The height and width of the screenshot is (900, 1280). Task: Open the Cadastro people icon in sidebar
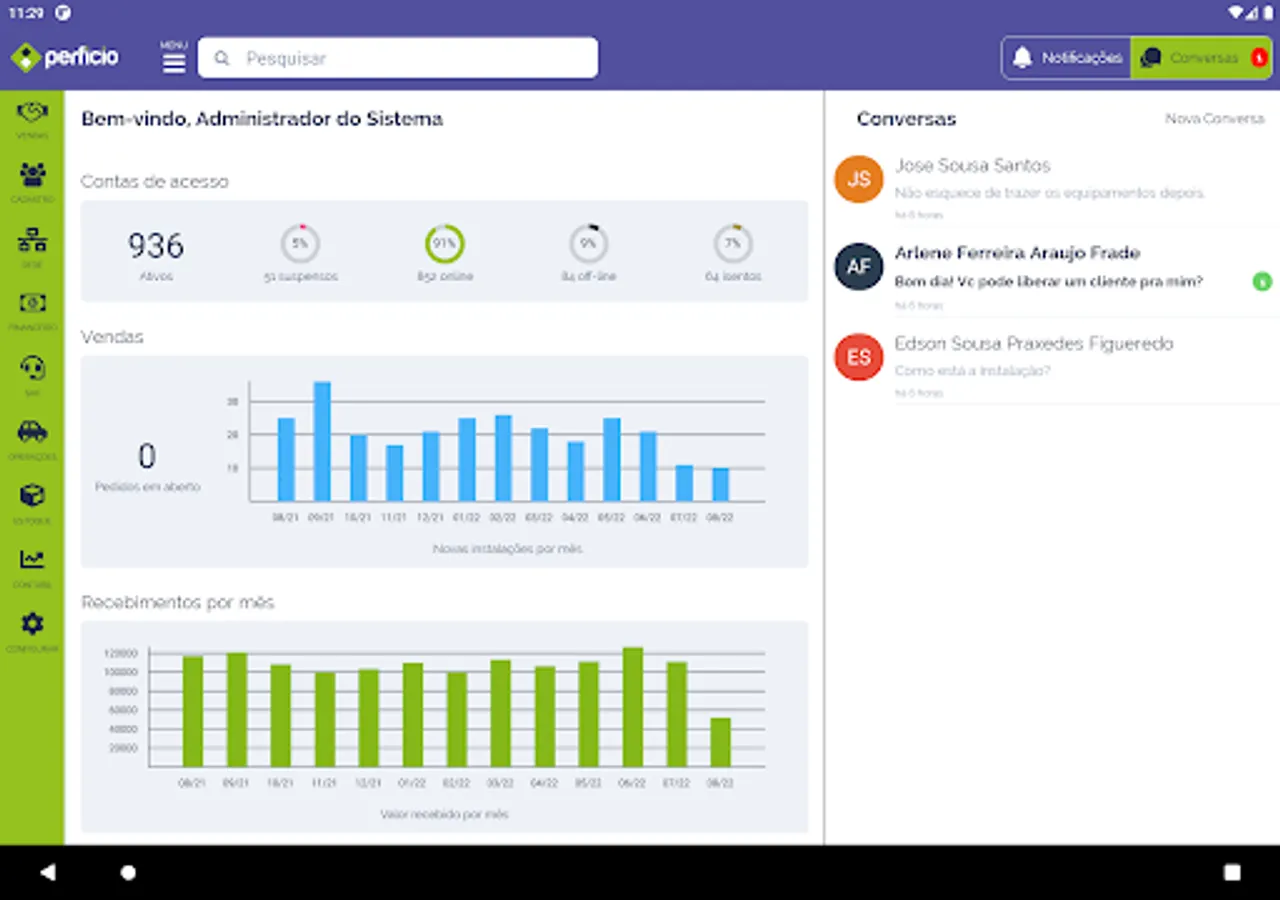point(32,182)
